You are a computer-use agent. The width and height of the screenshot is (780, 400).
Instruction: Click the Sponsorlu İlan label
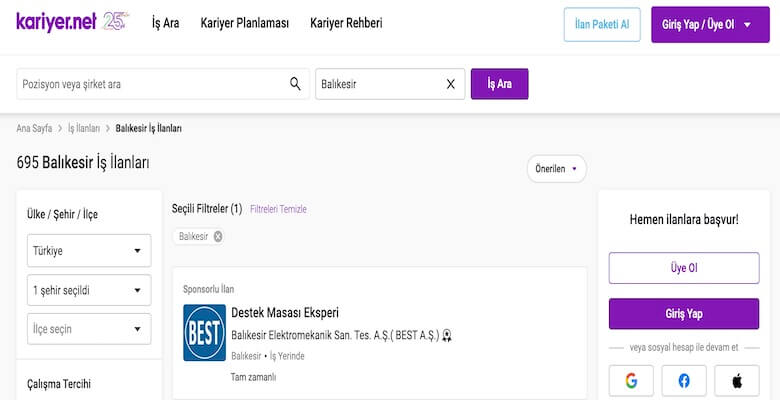tap(208, 289)
